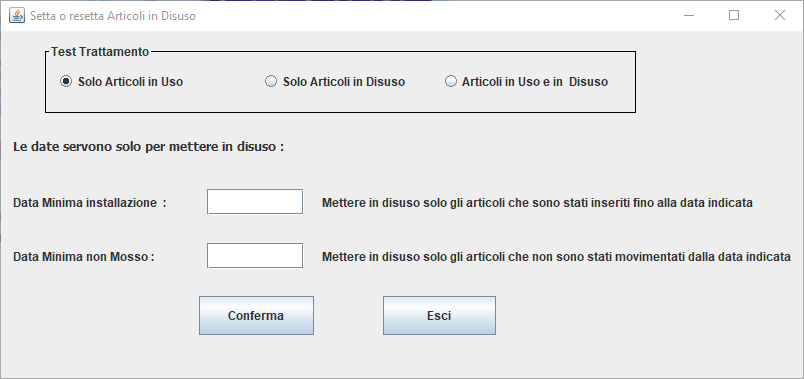Select the Solo Articoli in Uso option
804x379 pixels.
tap(122, 82)
